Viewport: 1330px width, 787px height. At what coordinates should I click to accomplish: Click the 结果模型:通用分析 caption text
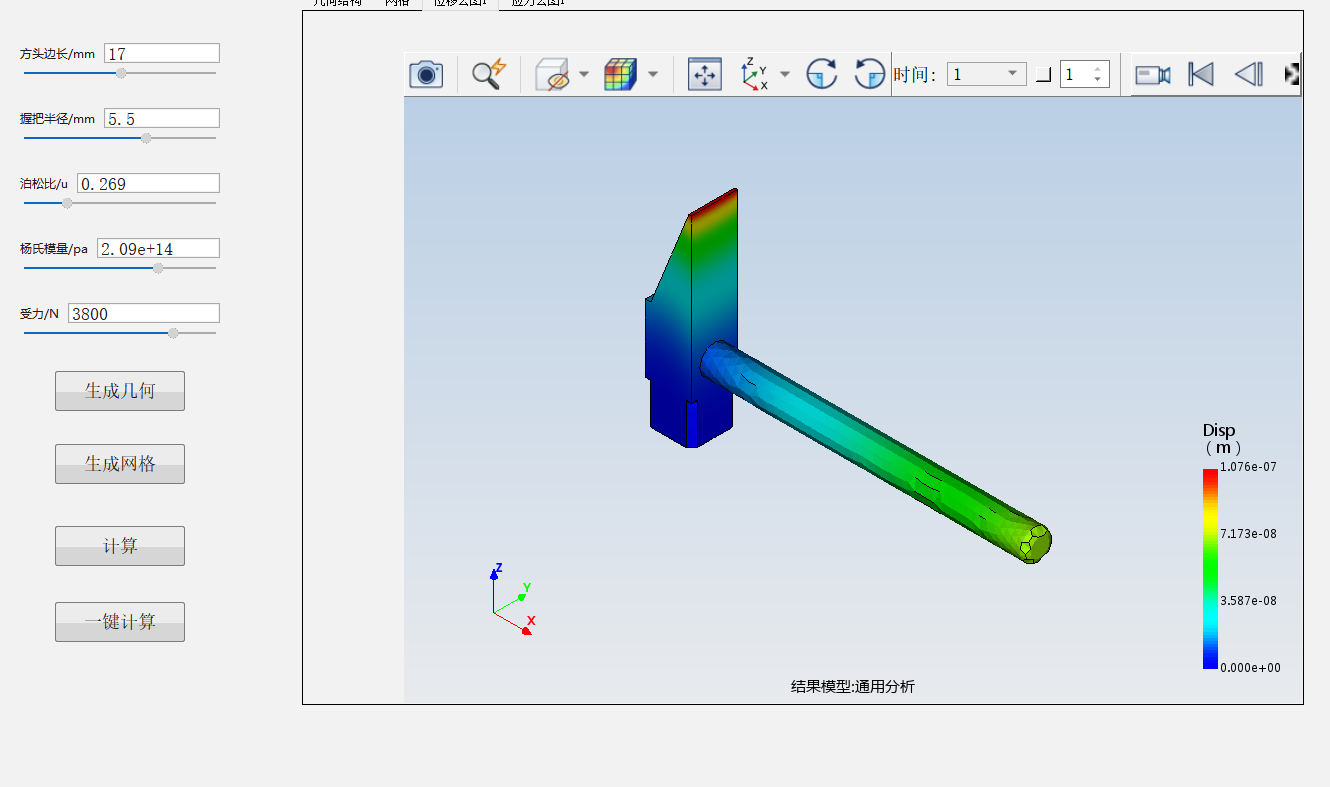[853, 686]
